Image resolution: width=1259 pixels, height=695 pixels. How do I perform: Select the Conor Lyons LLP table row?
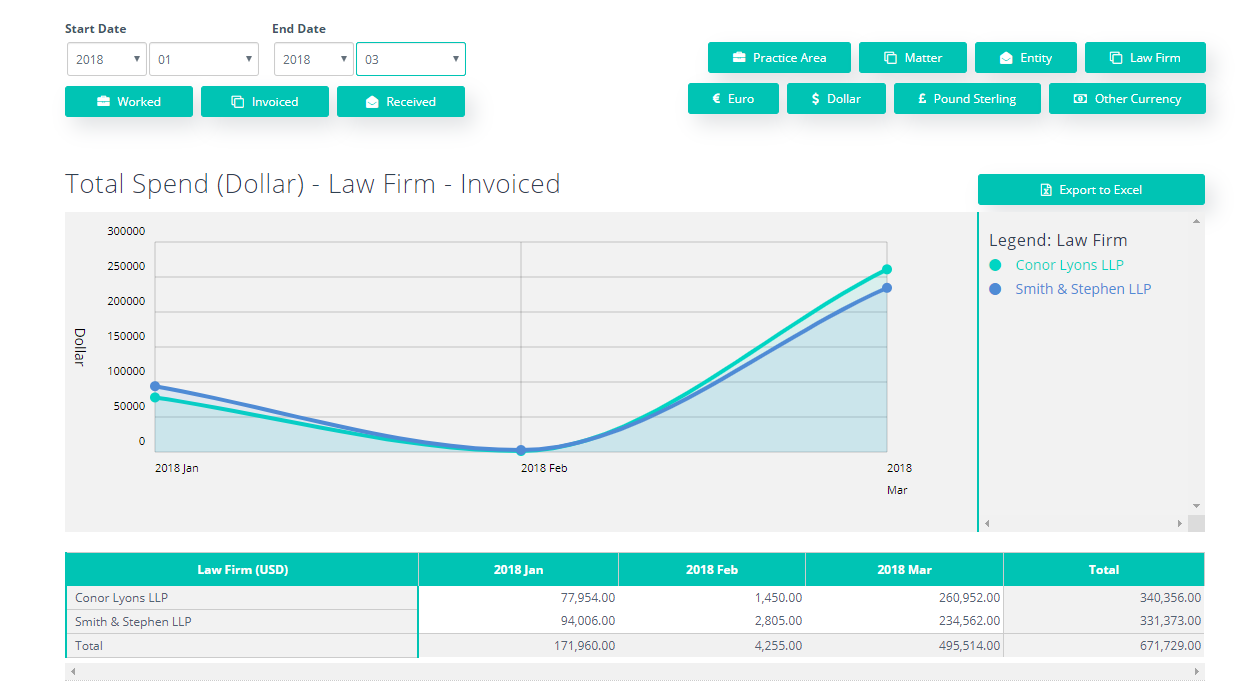240,597
